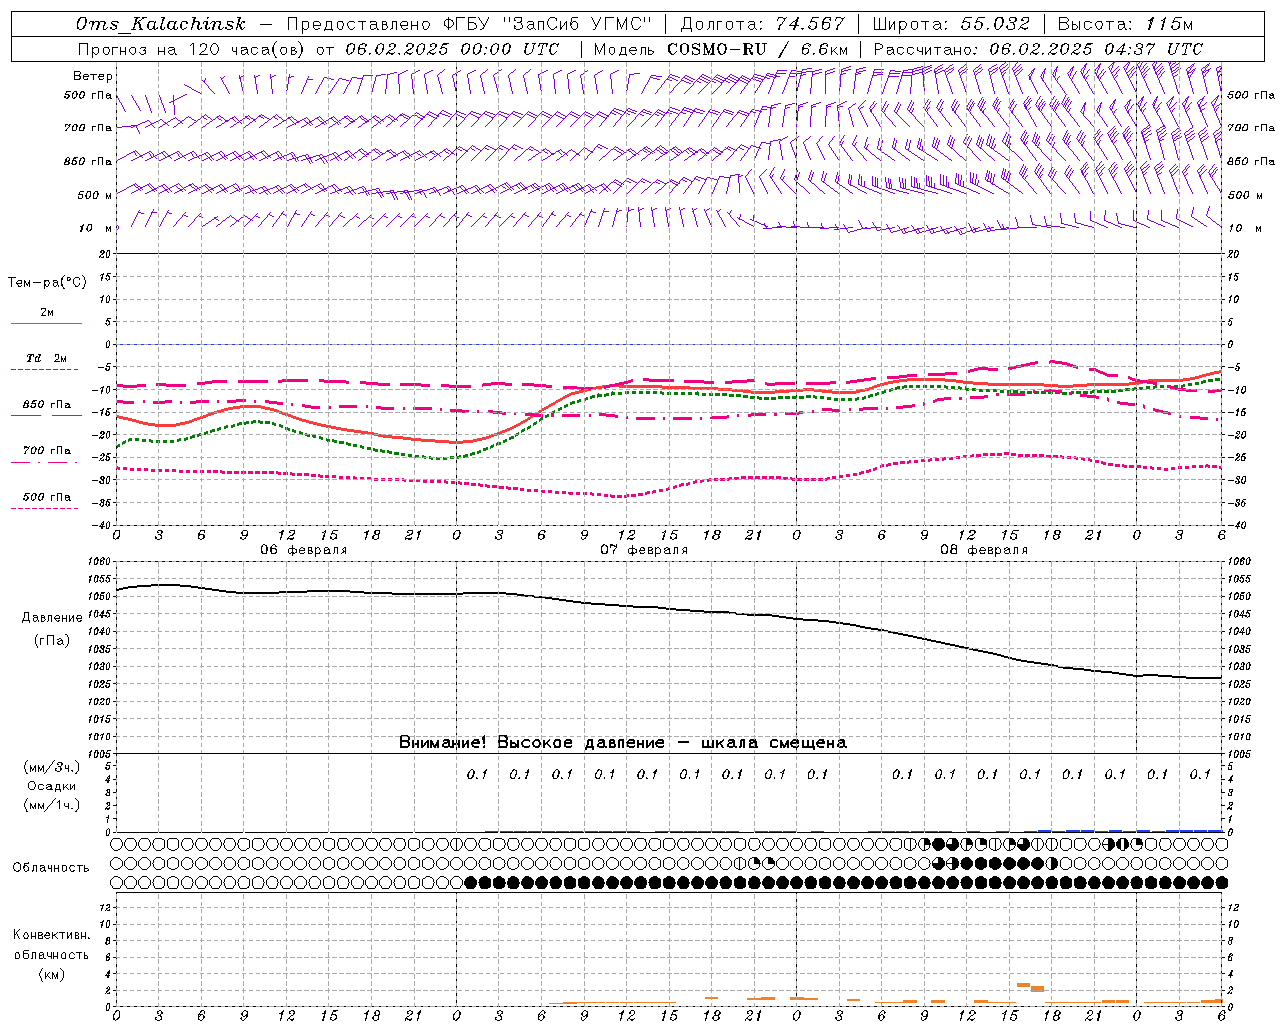Screen dimensions: 1280x1024
Task: Click the (км) unit under convective cloud label
Action: [51, 975]
